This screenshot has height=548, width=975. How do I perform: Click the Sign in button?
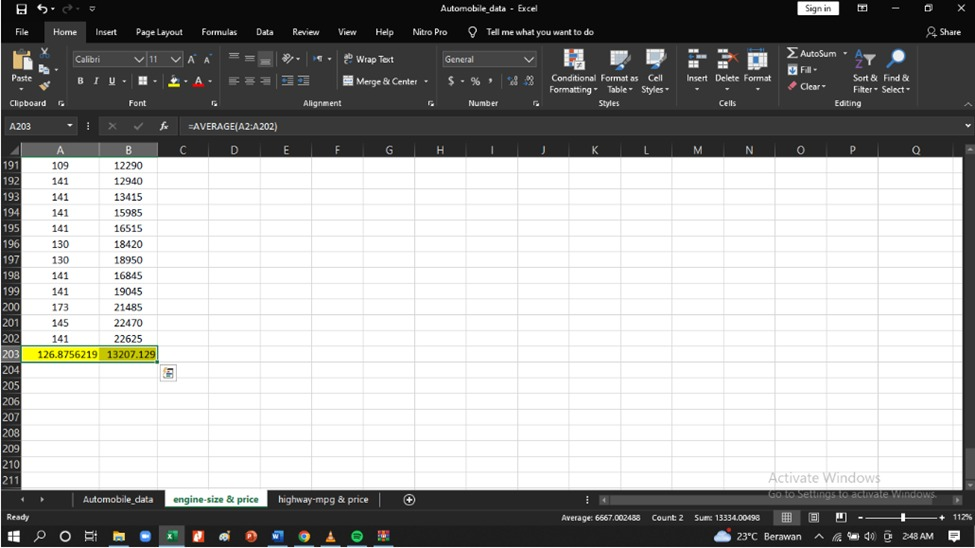pyautogui.click(x=818, y=8)
